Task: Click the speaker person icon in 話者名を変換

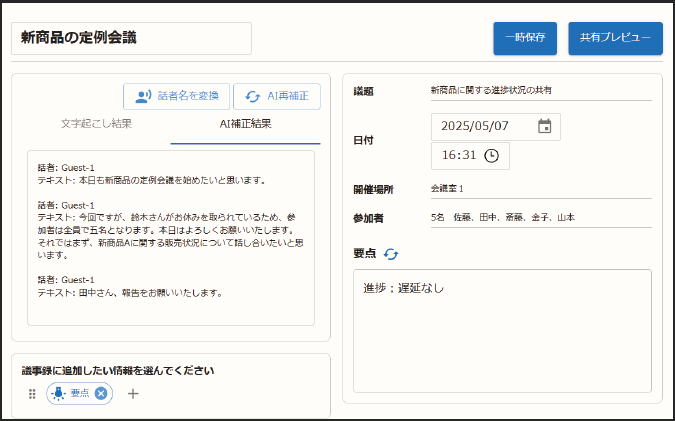Action: tap(143, 96)
